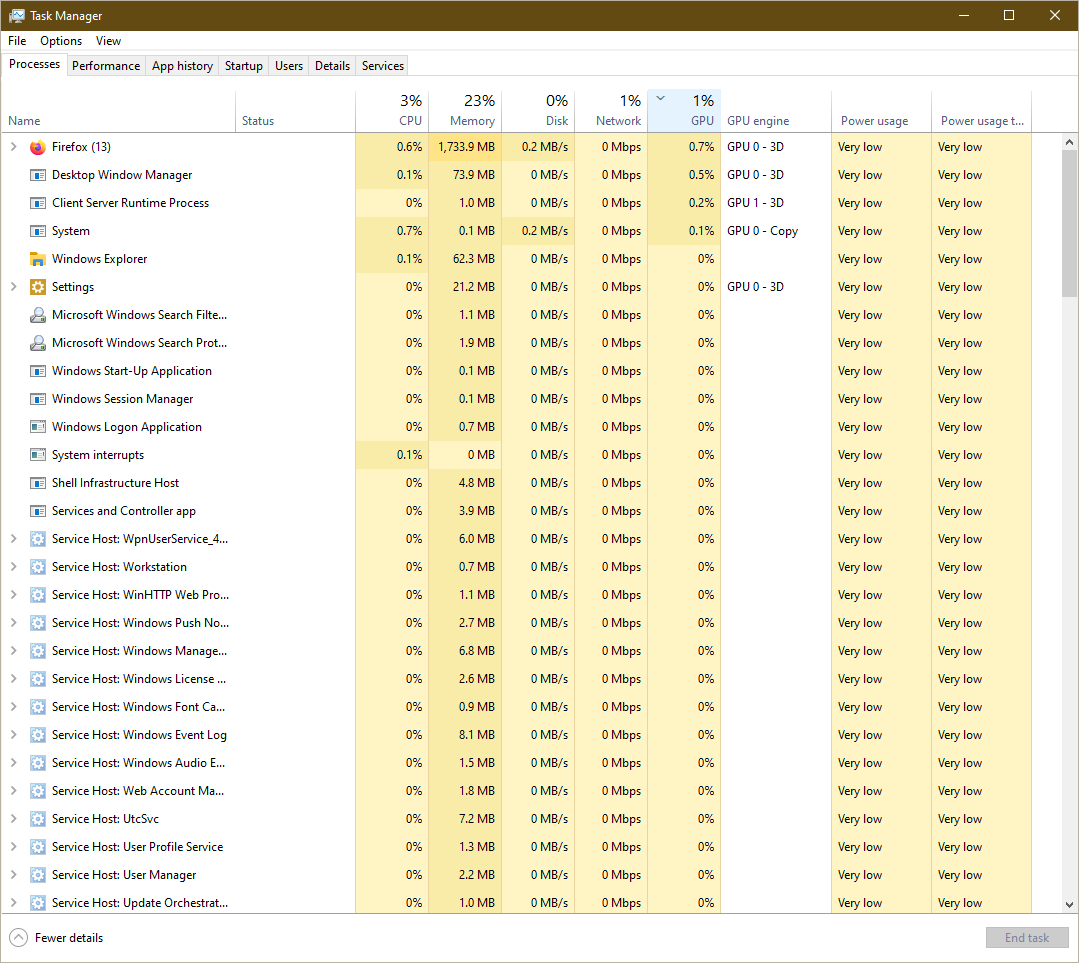Screen dimensions: 1079x963
Task: Open the View menu
Action: click(x=108, y=41)
